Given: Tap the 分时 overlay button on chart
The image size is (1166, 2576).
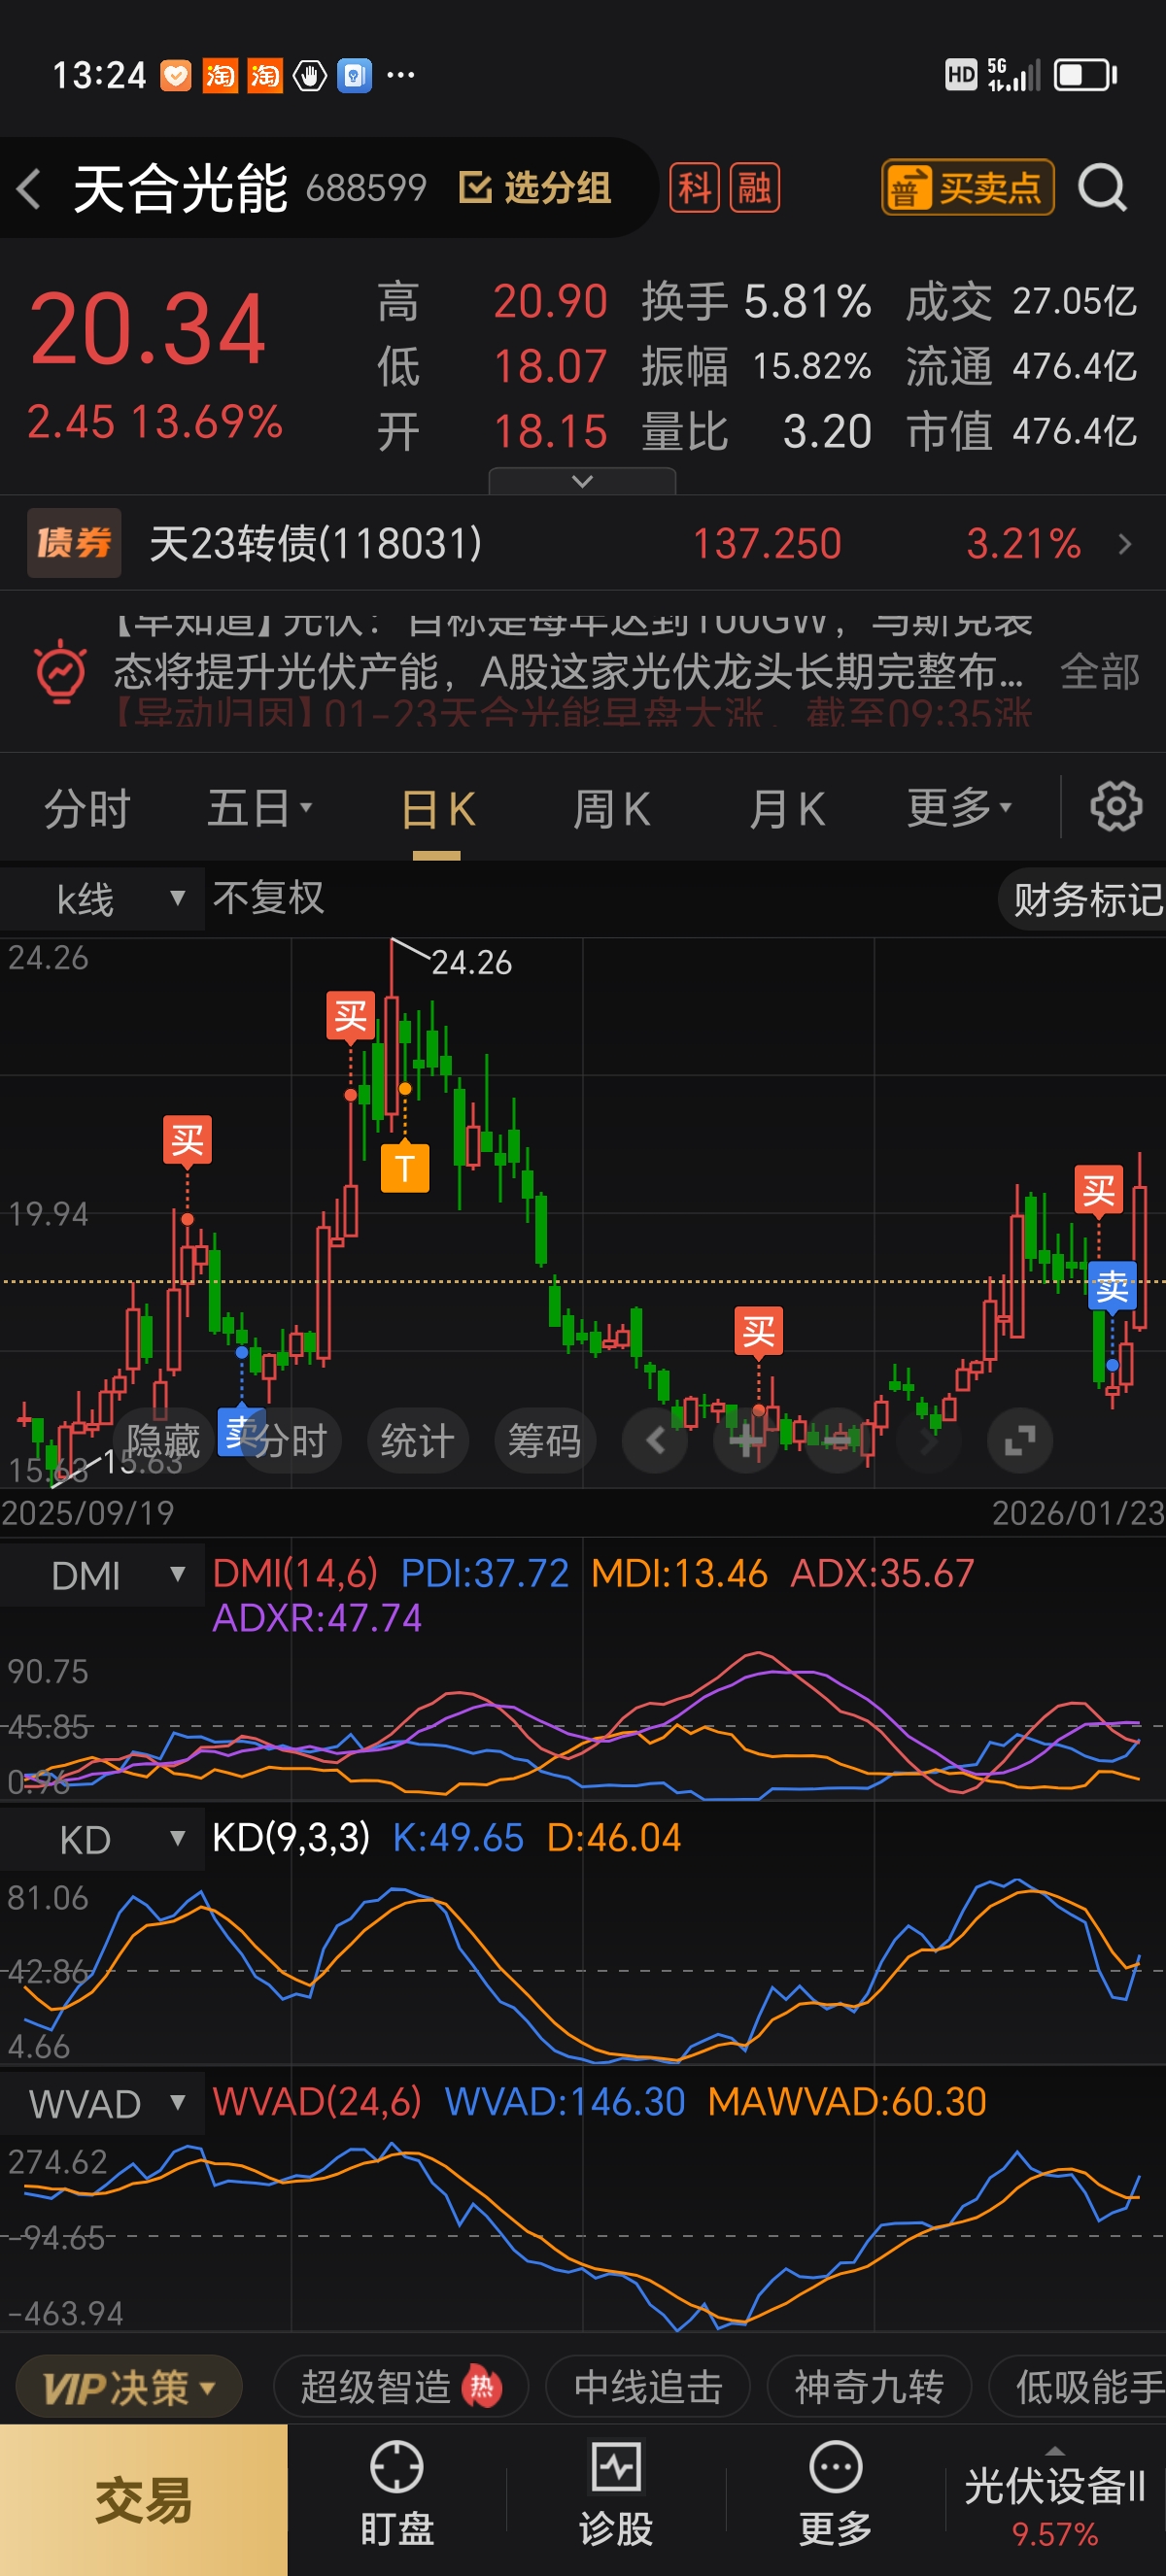Looking at the screenshot, I should (x=291, y=1440).
